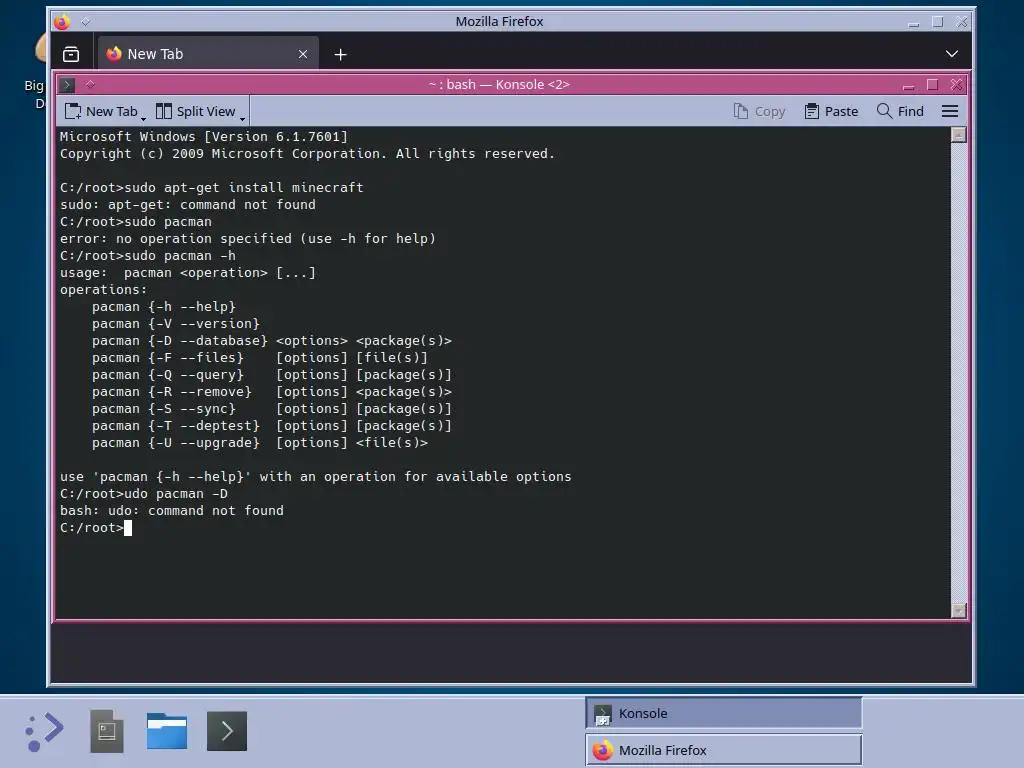Screen dimensions: 1024x768
Task: Click the Firefox logo in the title bar
Action: point(61,22)
